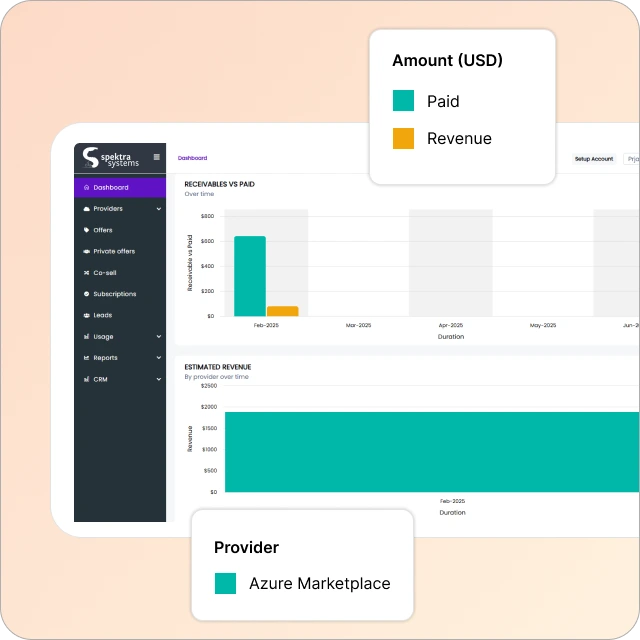The width and height of the screenshot is (640, 640).
Task: Click the Subscriptions check icon
Action: [x=87, y=294]
